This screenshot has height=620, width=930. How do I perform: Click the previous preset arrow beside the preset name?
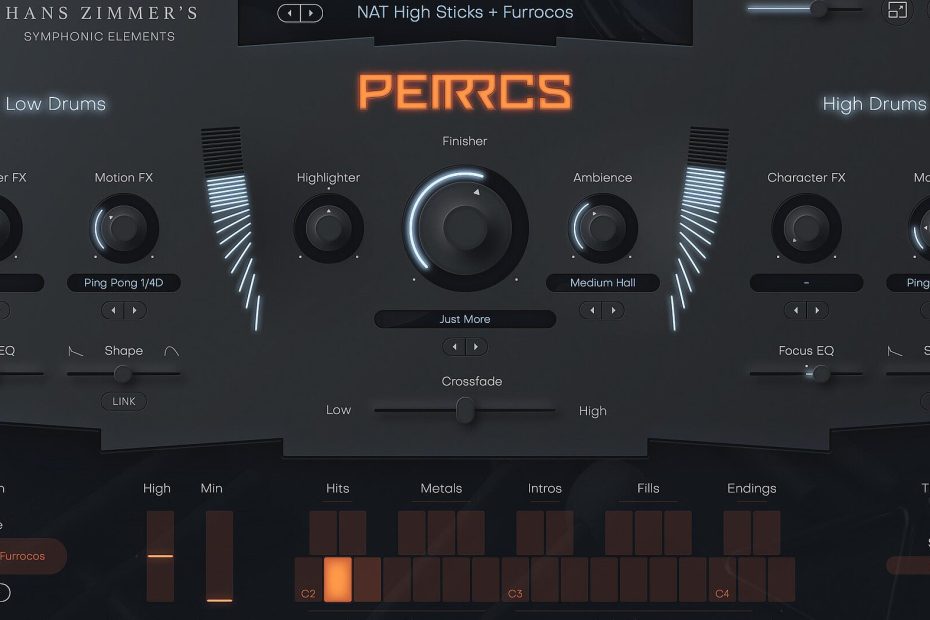(x=289, y=13)
